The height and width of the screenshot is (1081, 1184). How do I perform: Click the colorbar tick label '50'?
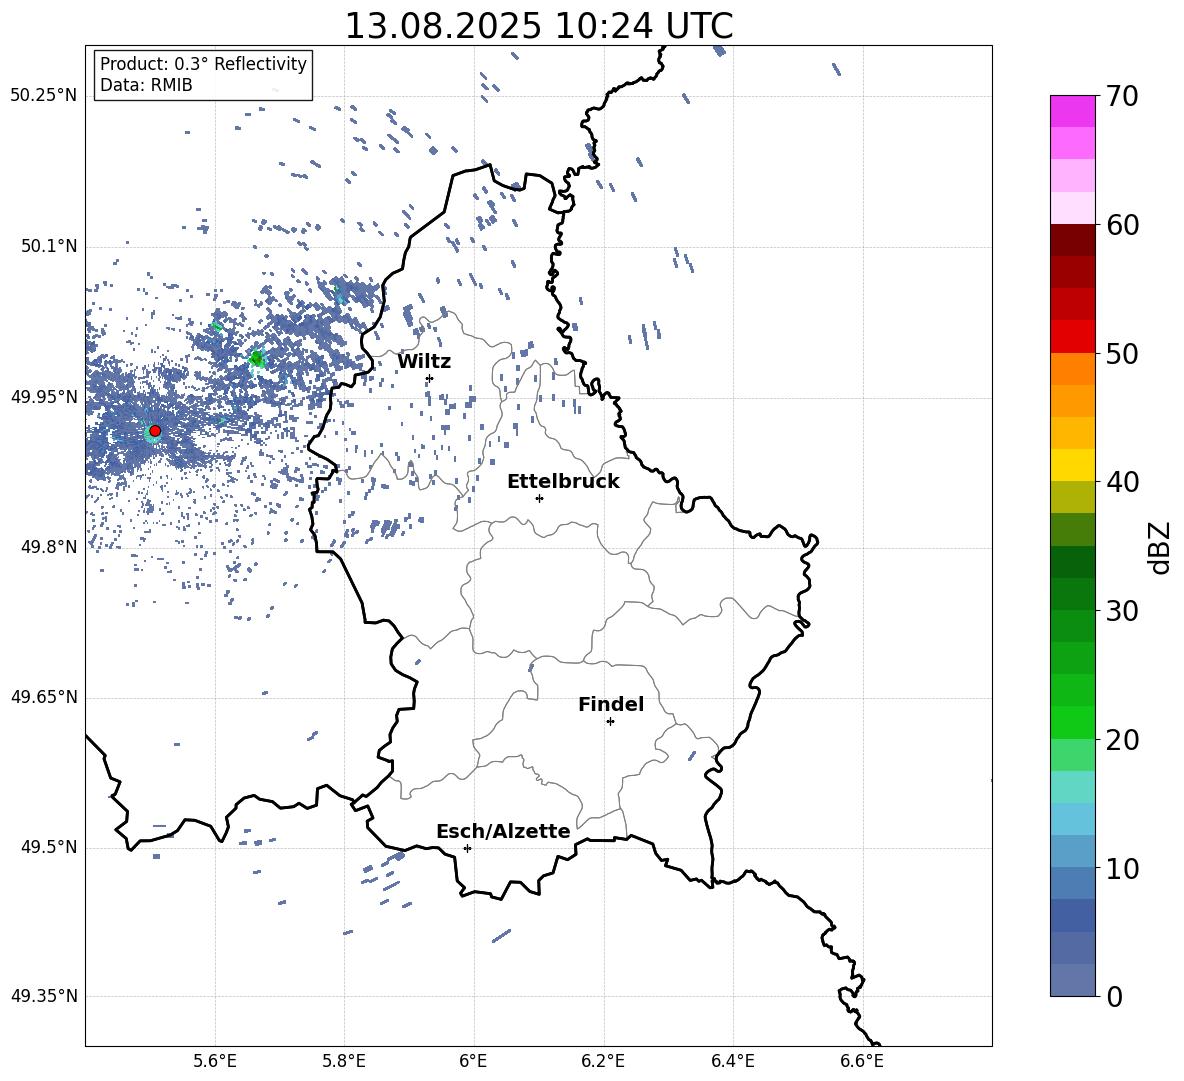coord(1122,354)
